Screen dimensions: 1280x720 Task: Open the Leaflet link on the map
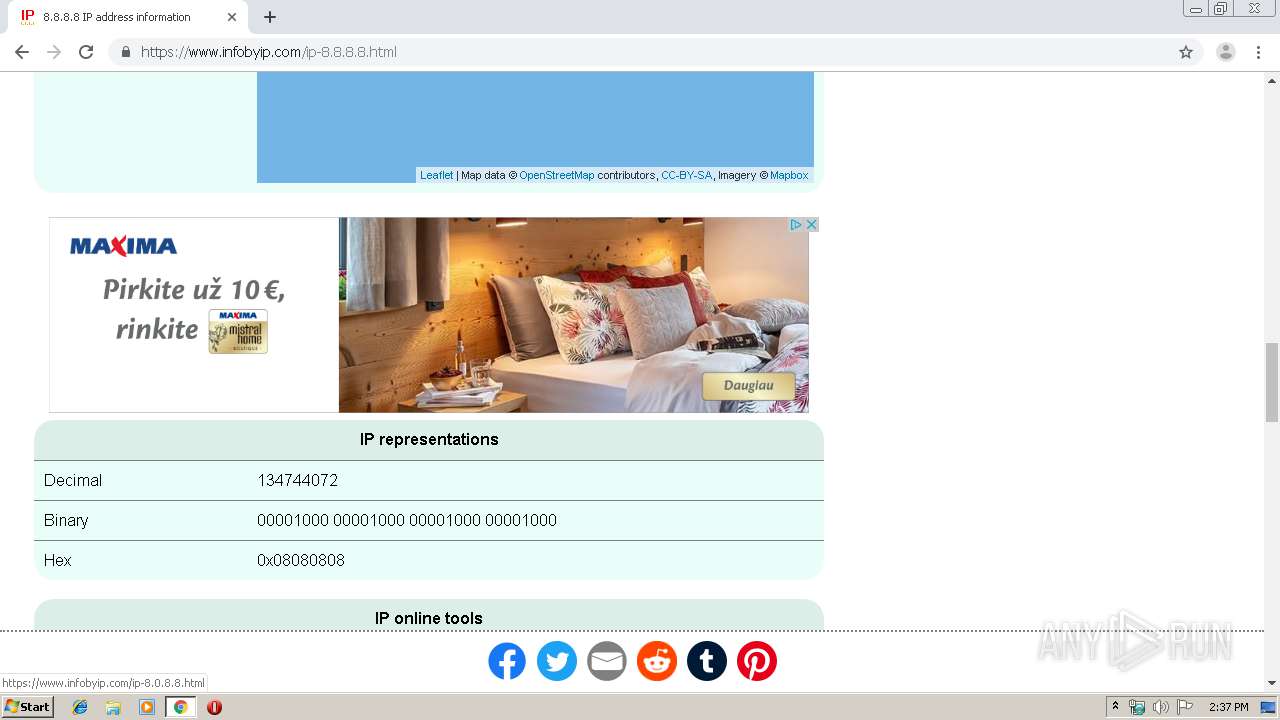click(x=436, y=175)
